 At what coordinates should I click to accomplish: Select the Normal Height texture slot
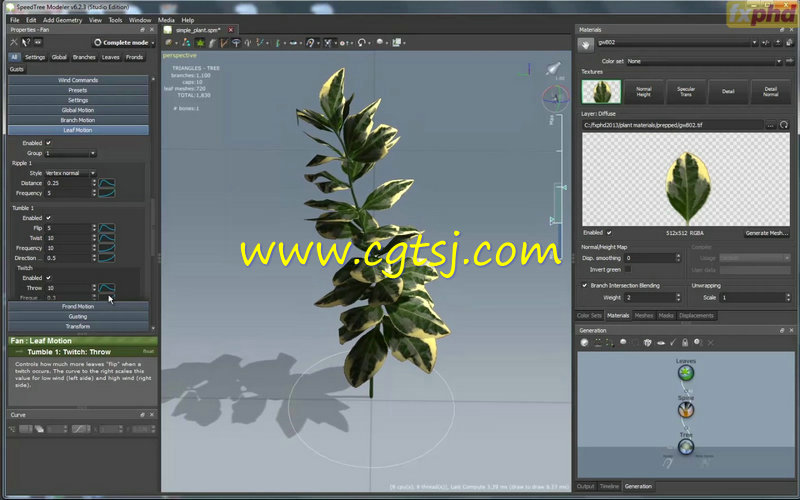click(643, 92)
